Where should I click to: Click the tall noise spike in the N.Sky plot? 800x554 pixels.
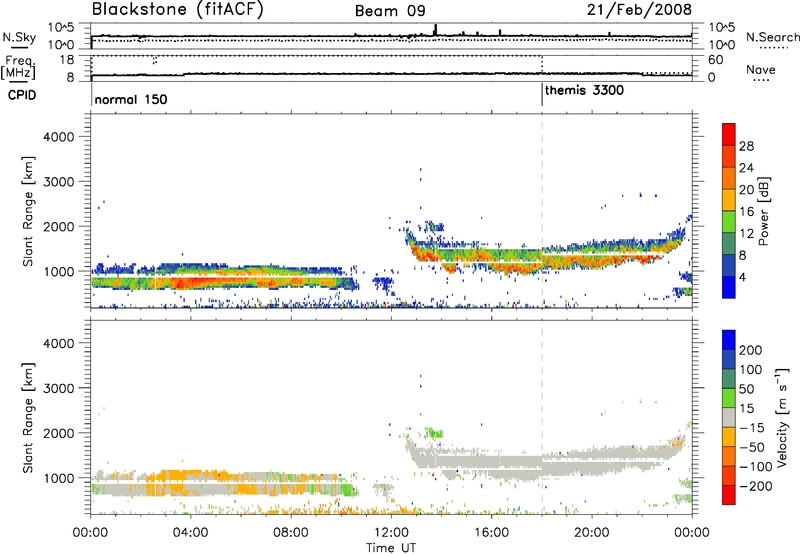point(435,30)
